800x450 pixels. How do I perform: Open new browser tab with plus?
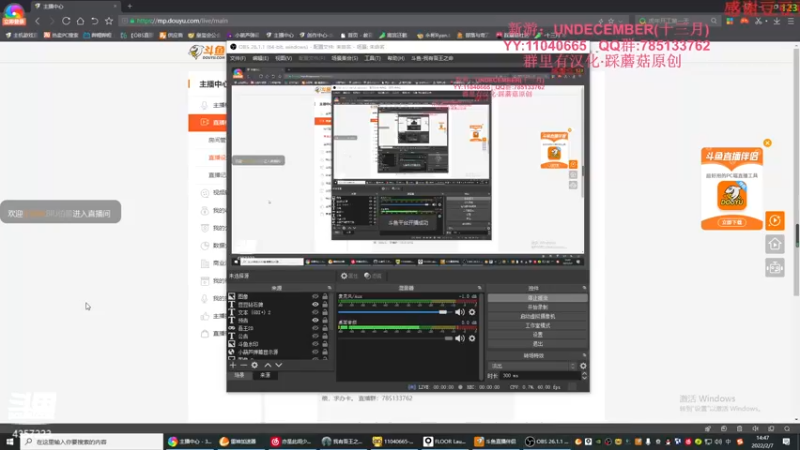tap(130, 6)
